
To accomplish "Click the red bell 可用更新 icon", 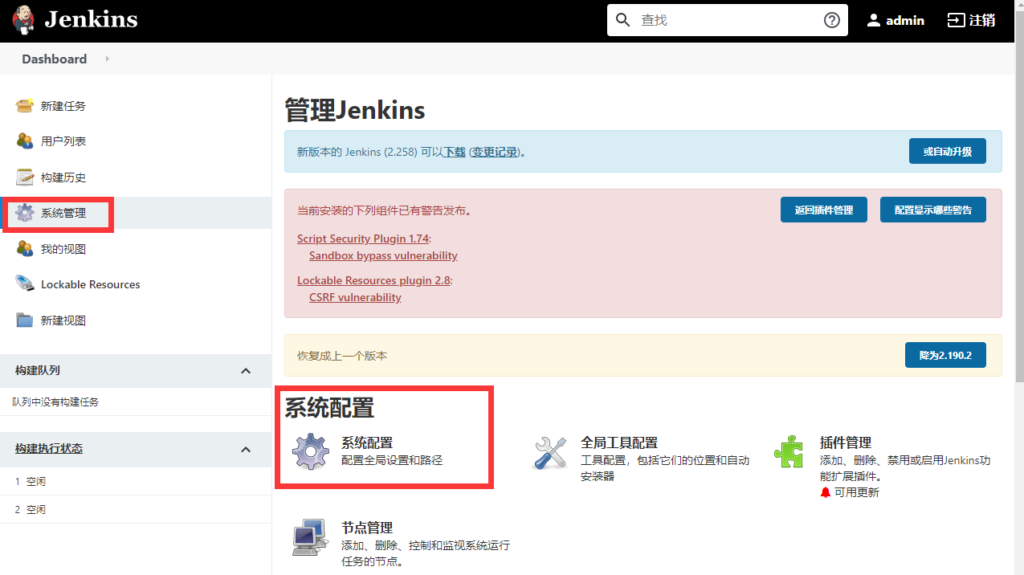I will click(x=825, y=492).
